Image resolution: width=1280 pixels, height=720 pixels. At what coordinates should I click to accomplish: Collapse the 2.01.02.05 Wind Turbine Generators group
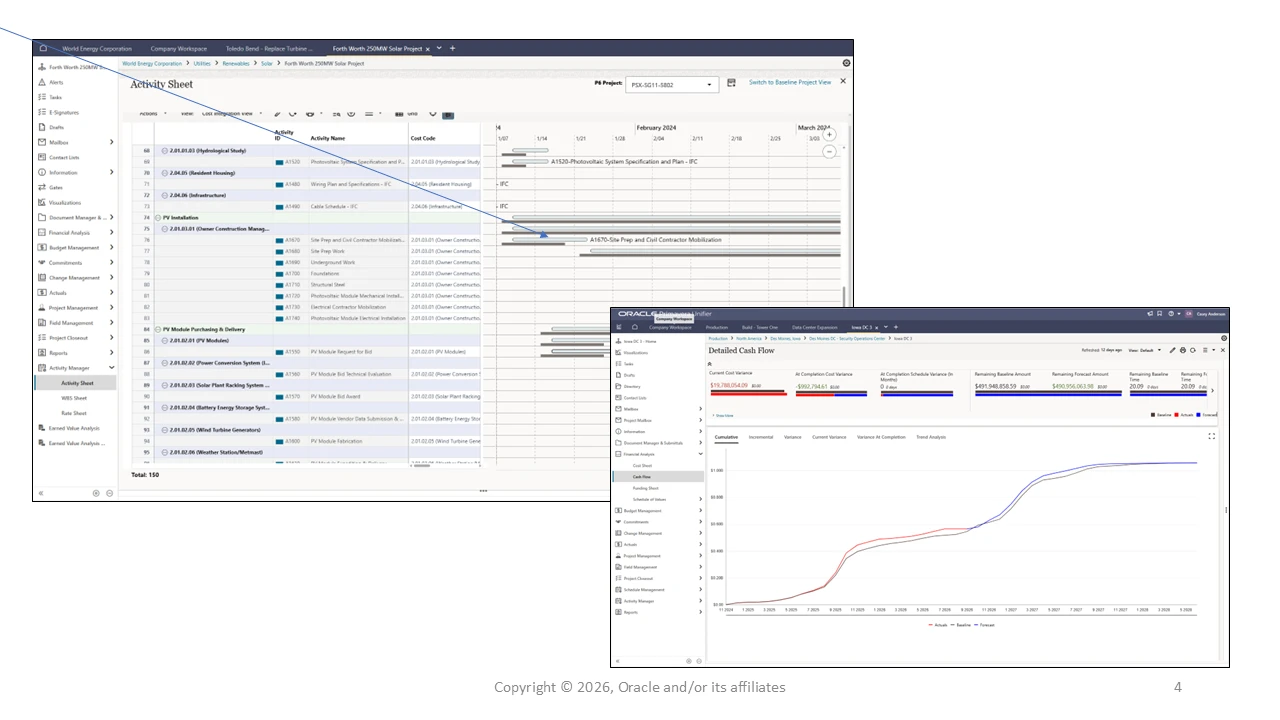tap(164, 430)
